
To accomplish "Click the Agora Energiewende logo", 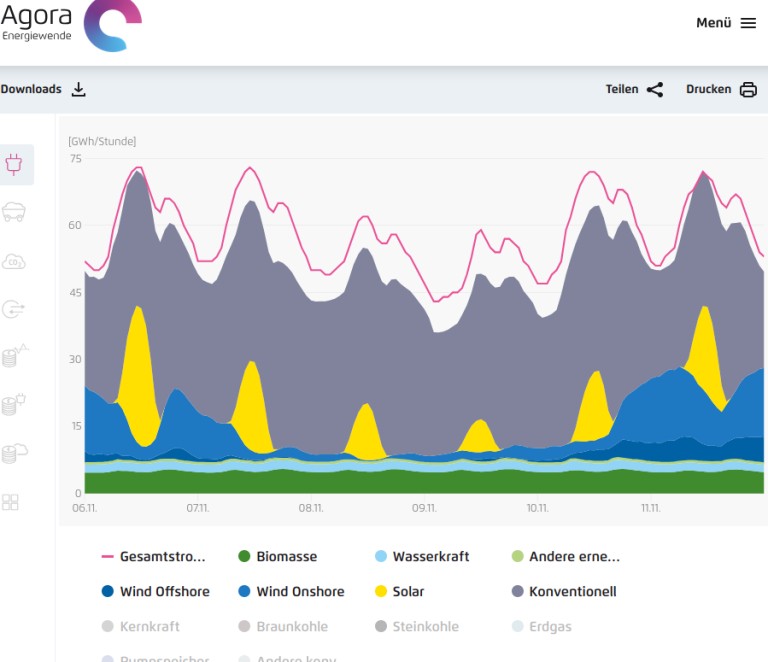I will click(70, 24).
